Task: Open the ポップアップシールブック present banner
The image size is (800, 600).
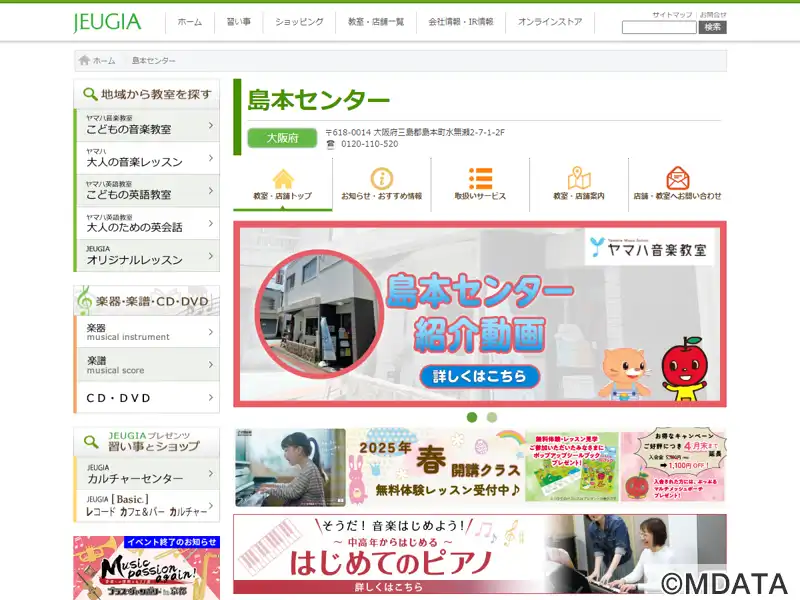Action: (572, 467)
